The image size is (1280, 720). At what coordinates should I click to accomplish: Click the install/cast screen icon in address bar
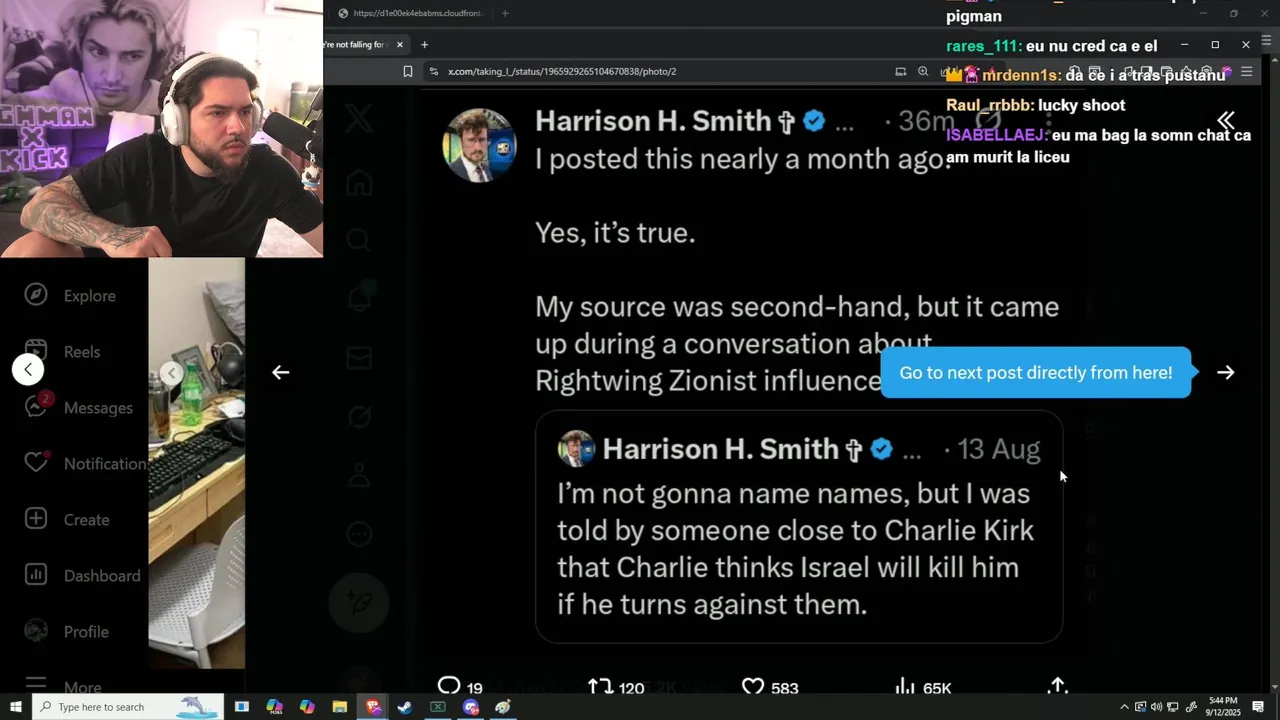pyautogui.click(x=901, y=71)
